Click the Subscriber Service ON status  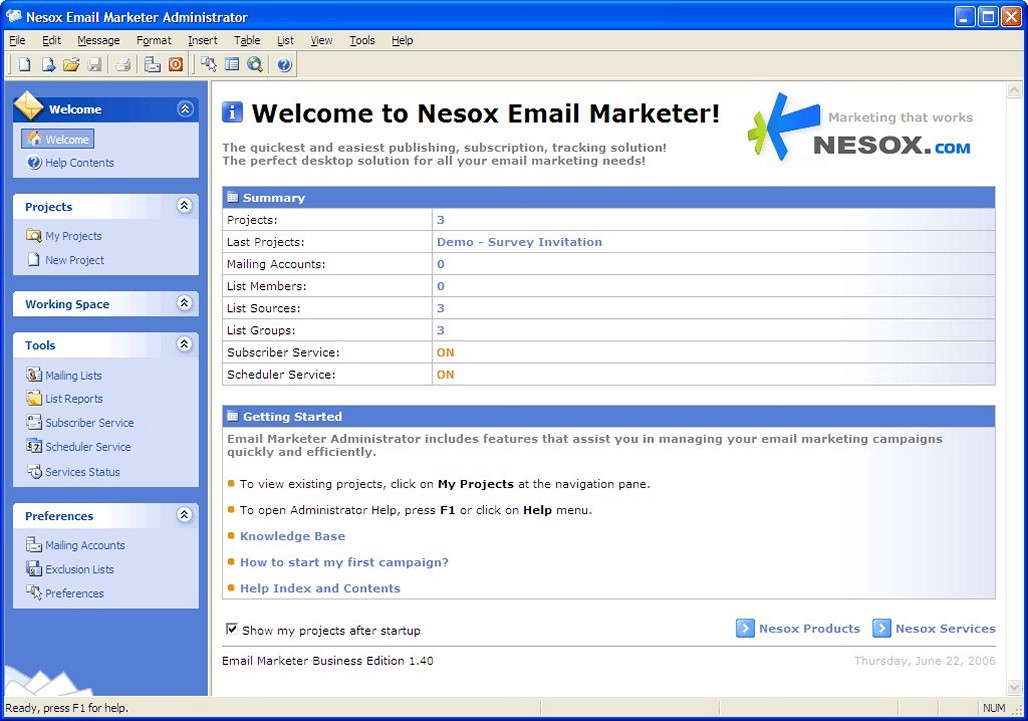(445, 352)
